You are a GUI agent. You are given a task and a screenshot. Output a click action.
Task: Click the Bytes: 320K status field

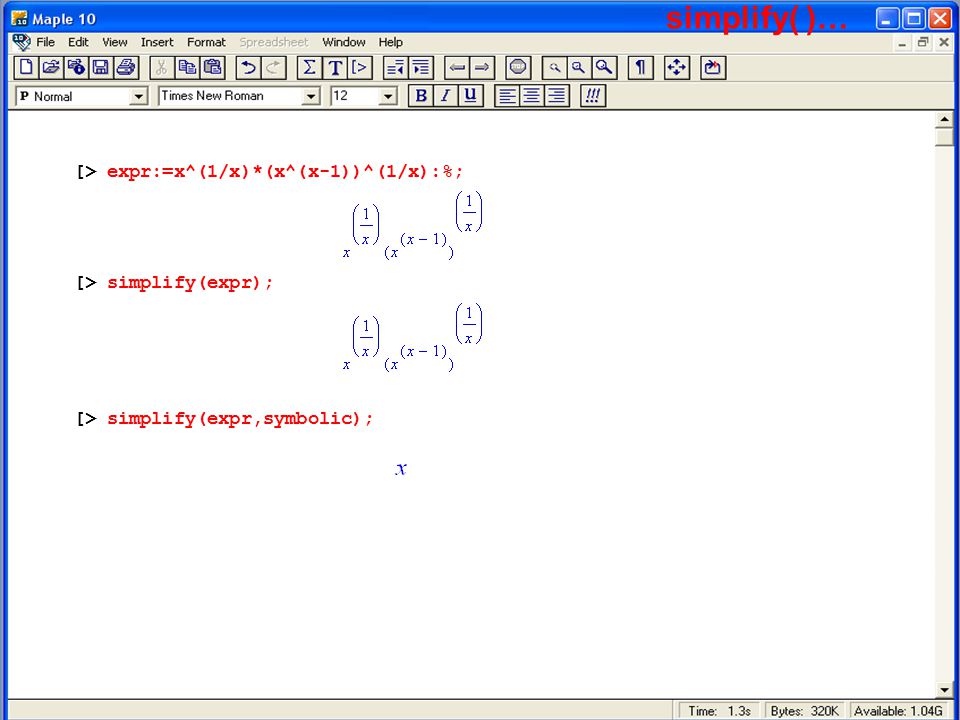pos(804,711)
